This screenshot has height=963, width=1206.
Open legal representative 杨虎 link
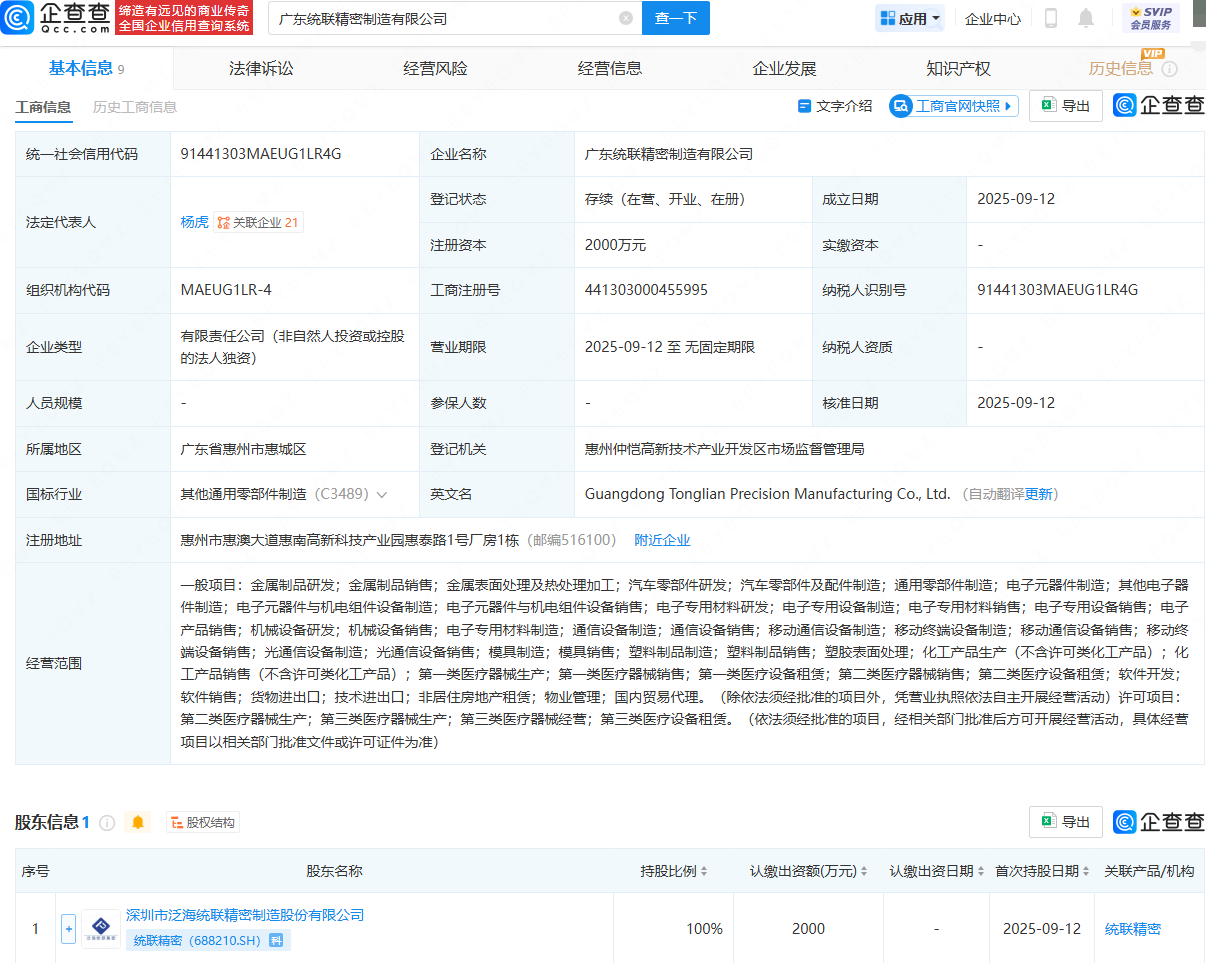coord(194,222)
